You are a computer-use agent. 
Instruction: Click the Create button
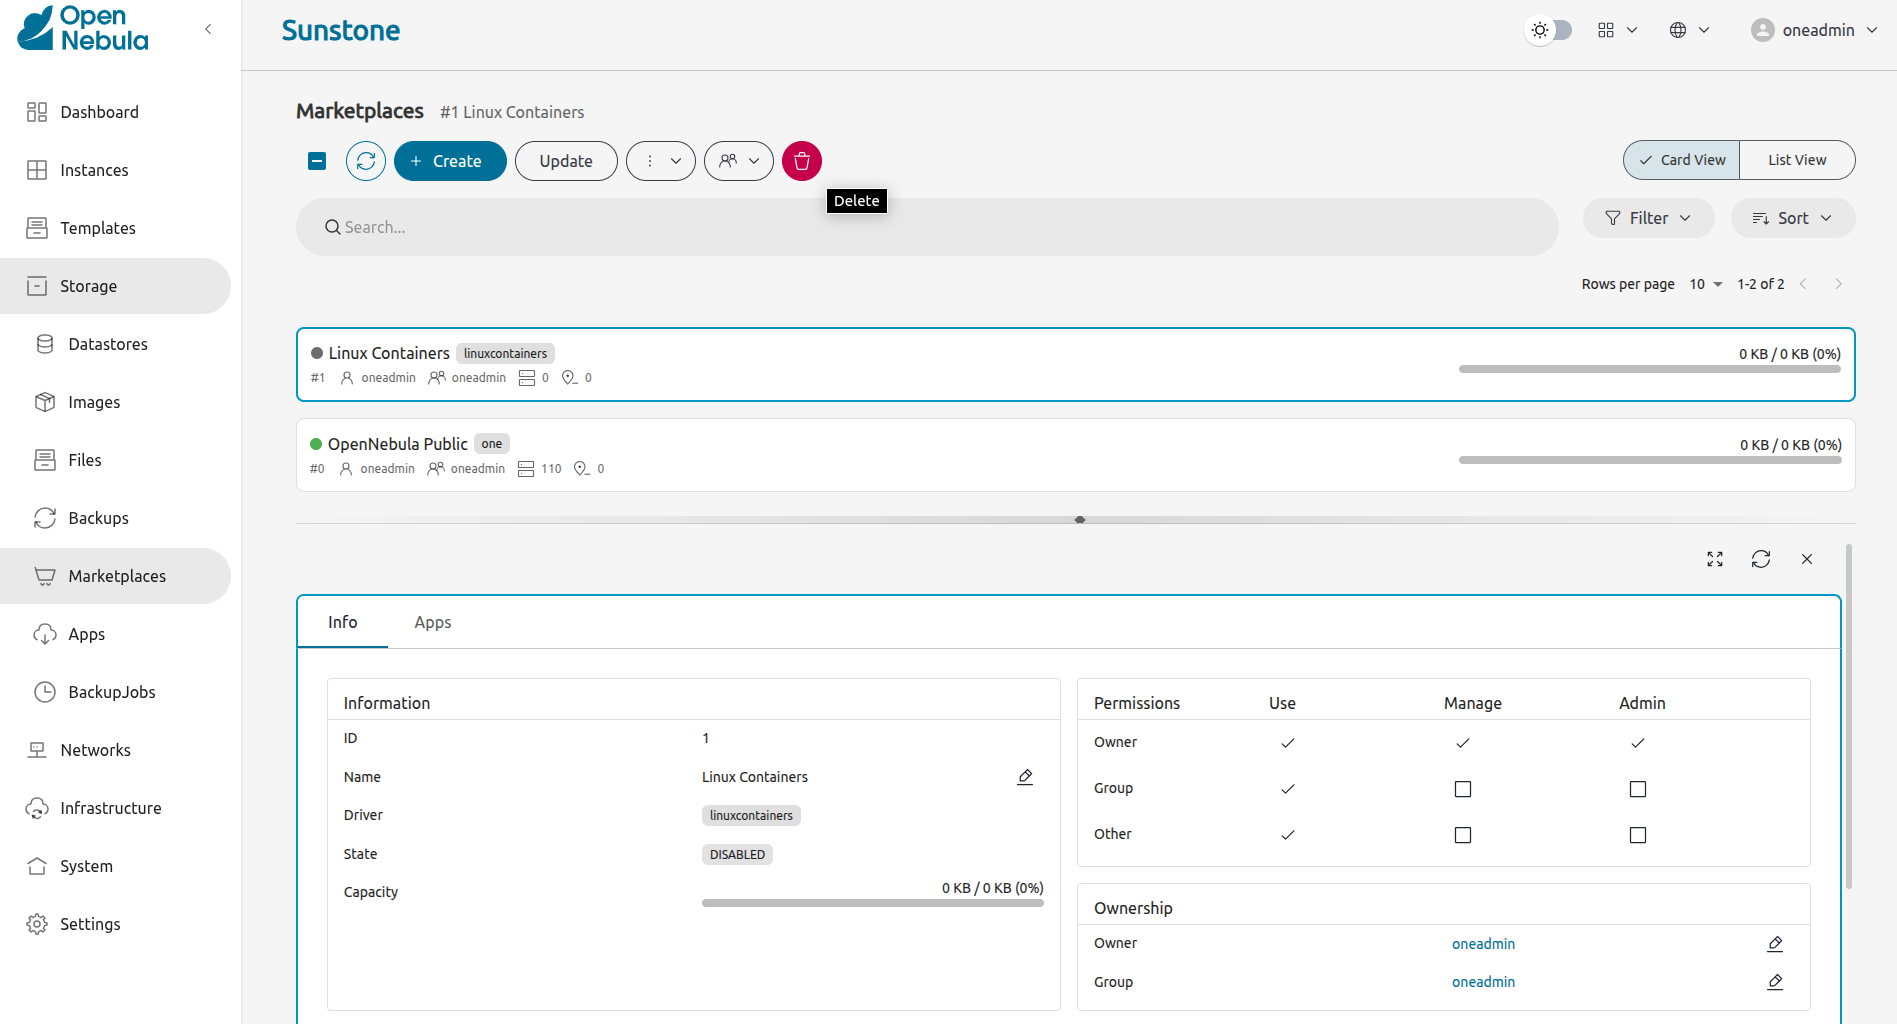pos(450,161)
